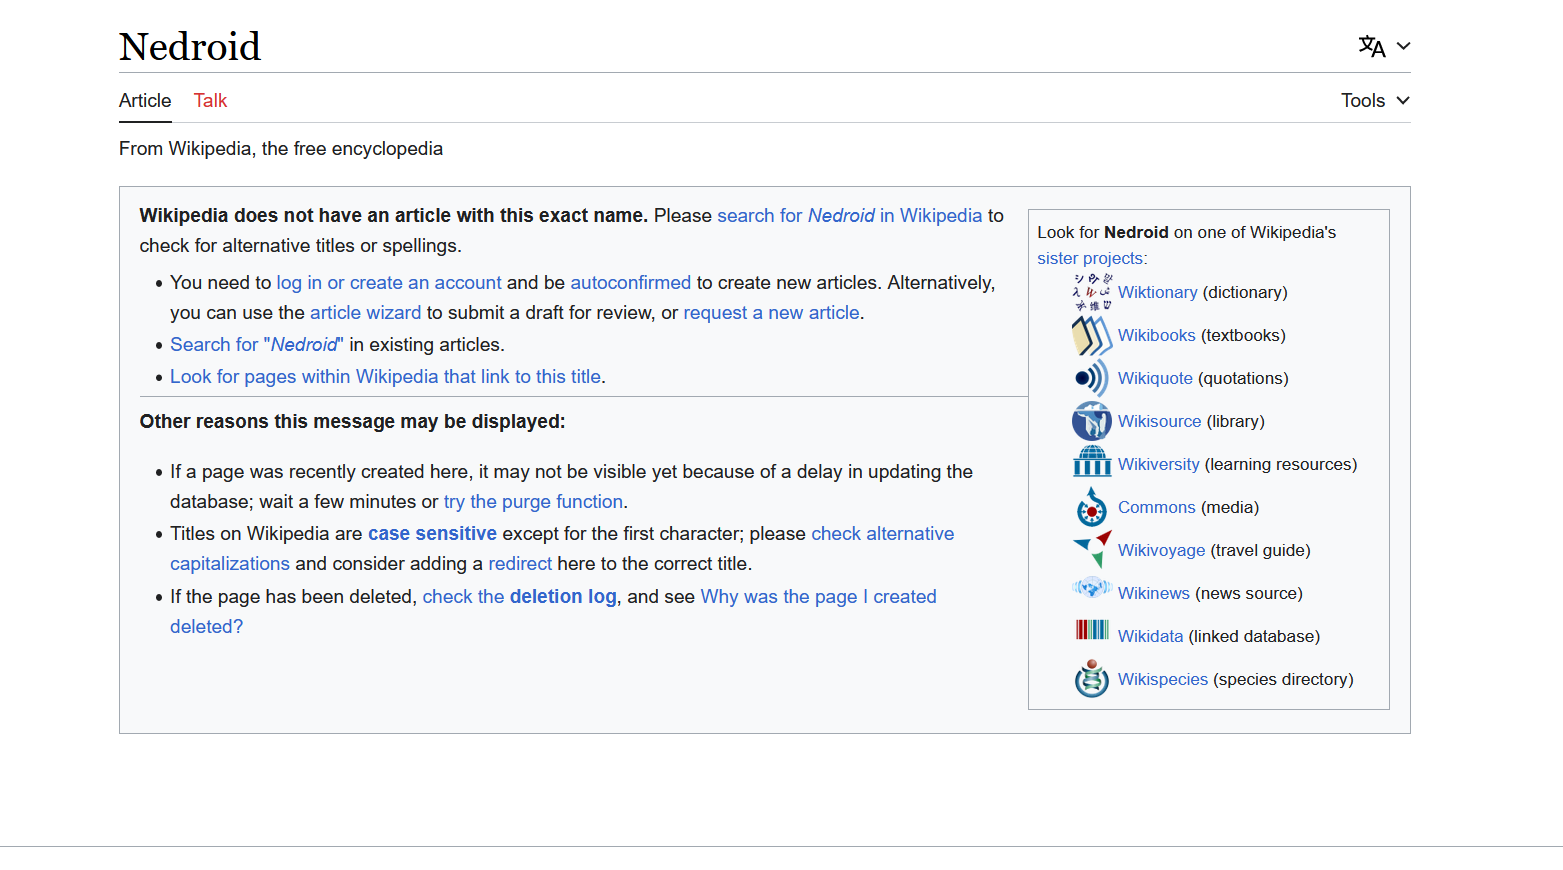Image resolution: width=1563 pixels, height=870 pixels.
Task: Open the 'article wizard' link
Action: pos(365,312)
